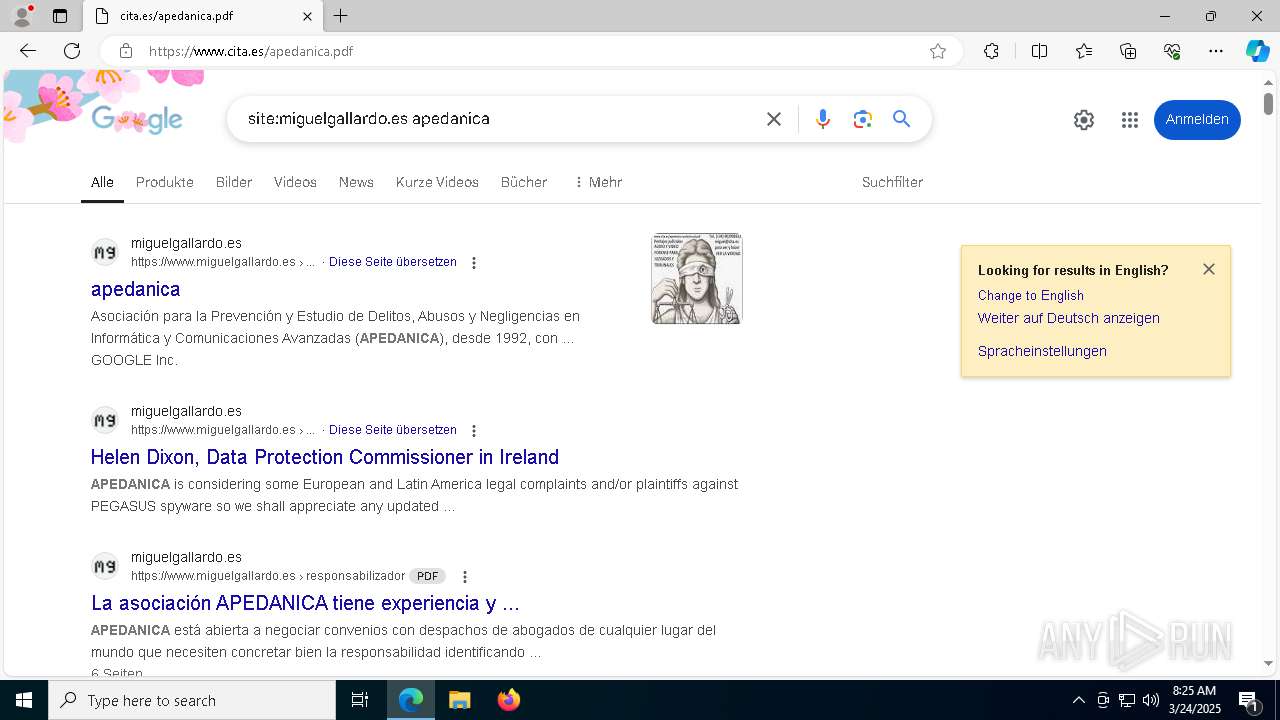Viewport: 1280px width, 720px height.
Task: Select the Alle results tab
Action: [x=102, y=182]
